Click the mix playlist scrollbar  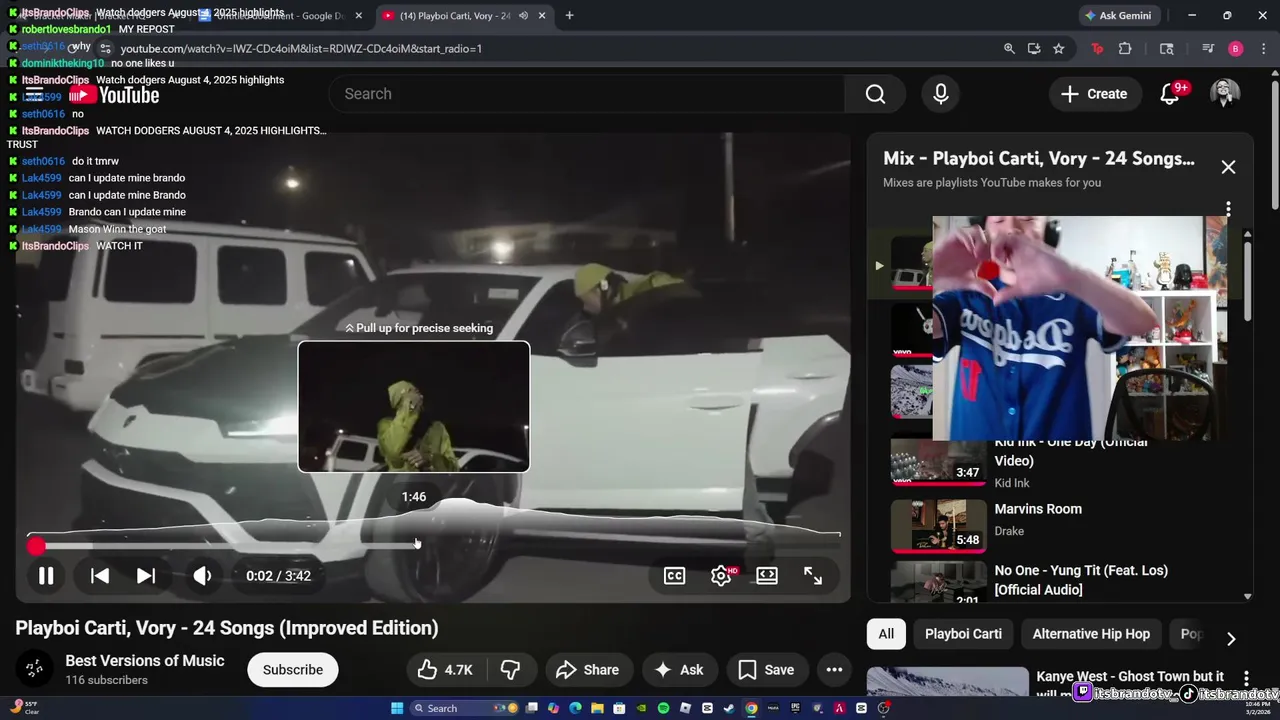(x=1247, y=280)
